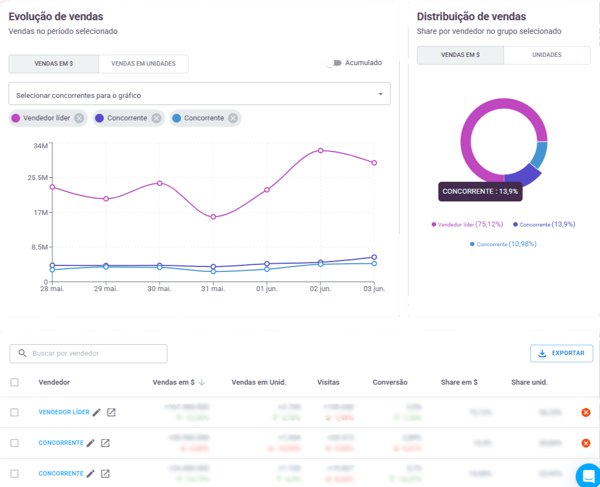600x487 pixels.
Task: Open the chat bubble widget
Action: click(589, 476)
